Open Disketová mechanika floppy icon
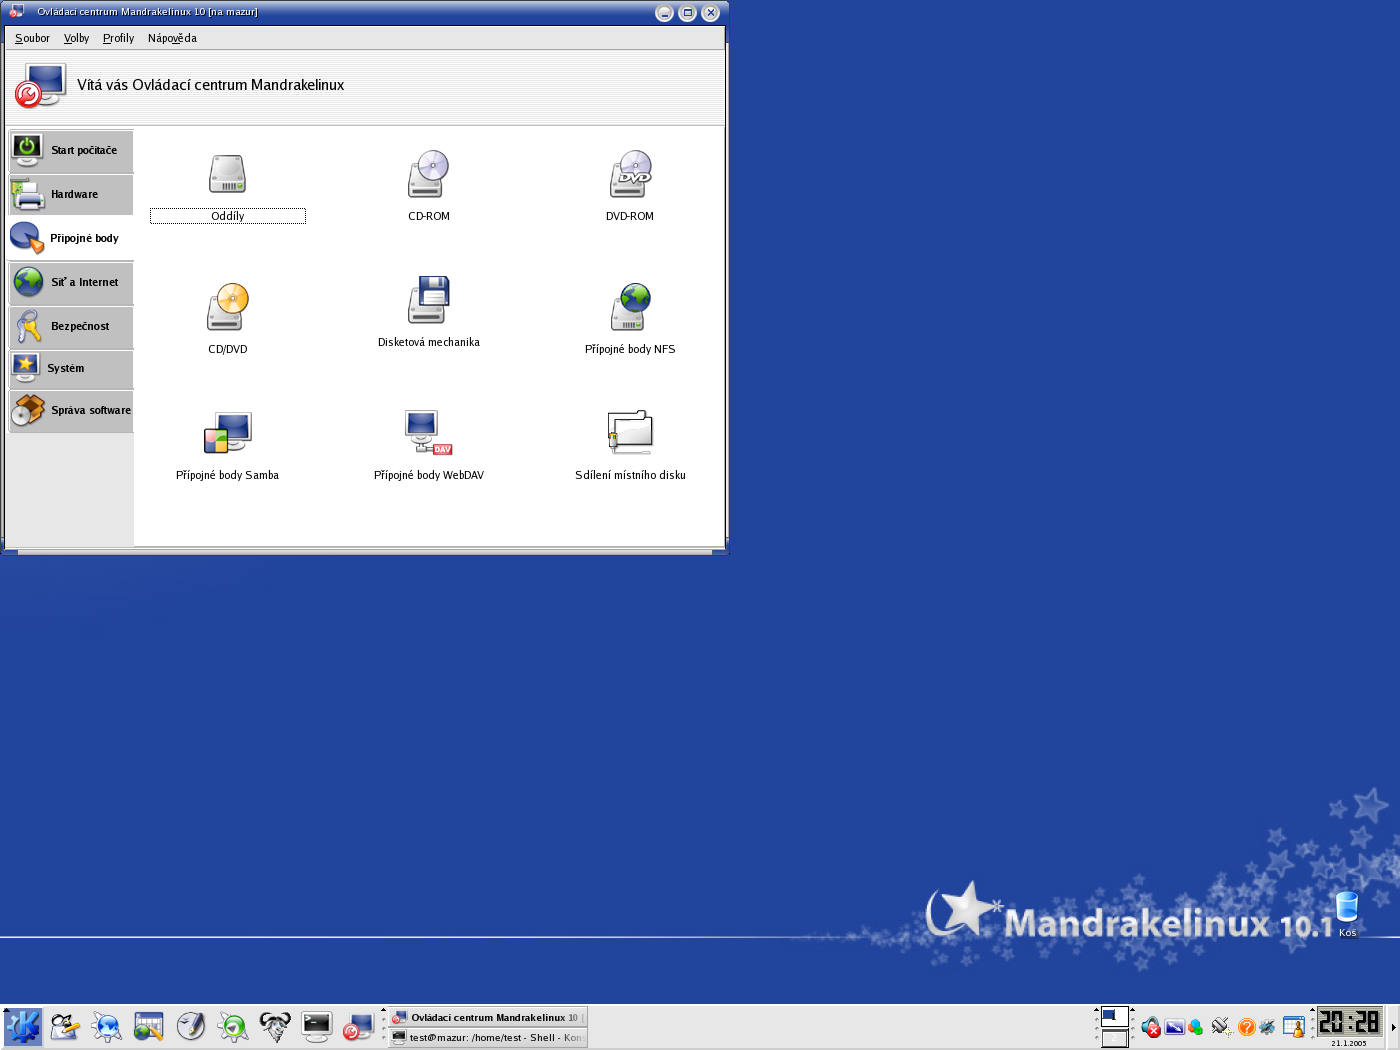Image resolution: width=1400 pixels, height=1050 pixels. click(429, 300)
